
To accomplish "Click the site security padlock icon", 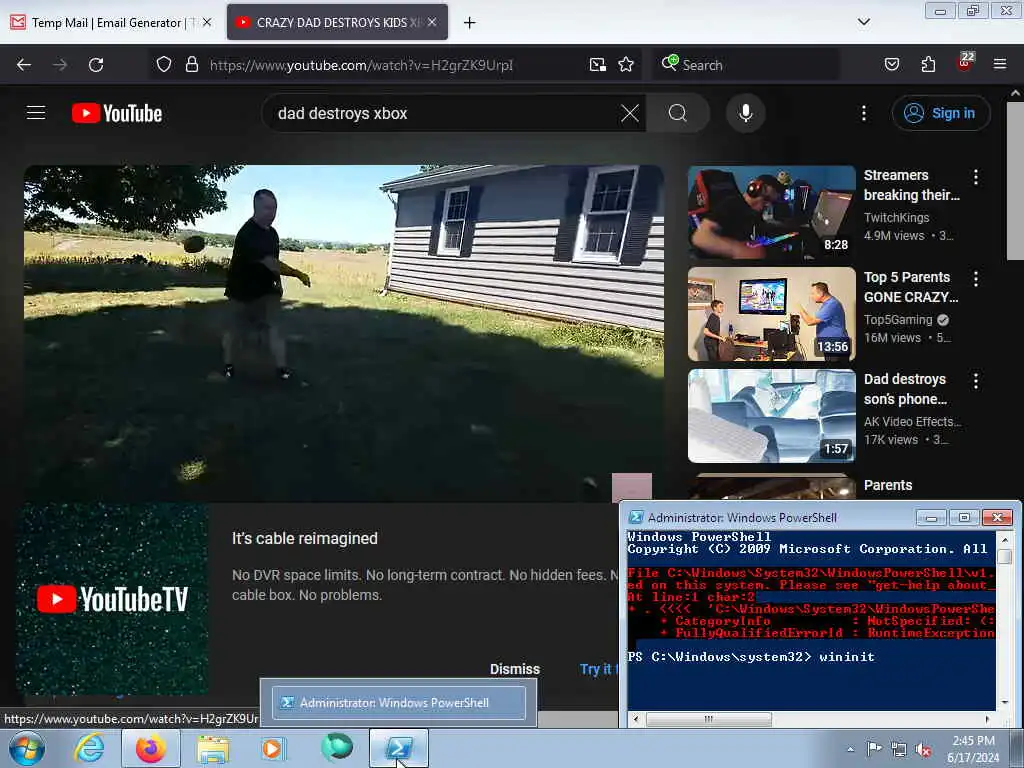I will pos(191,65).
